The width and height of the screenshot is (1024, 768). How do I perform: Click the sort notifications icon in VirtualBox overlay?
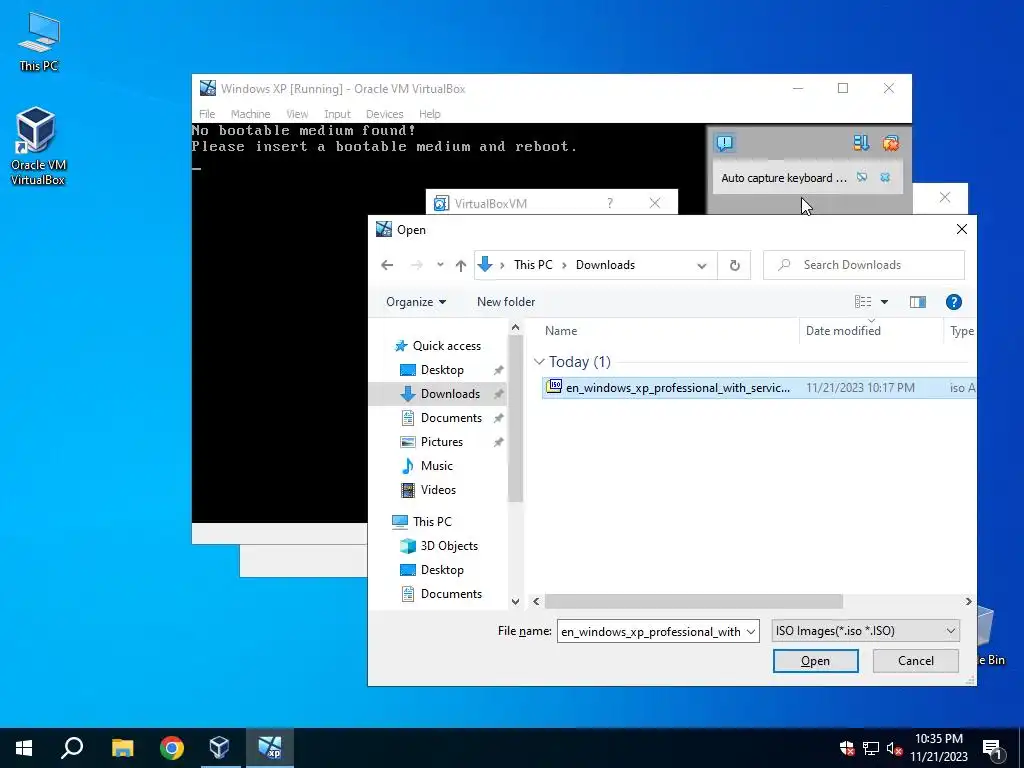point(861,142)
